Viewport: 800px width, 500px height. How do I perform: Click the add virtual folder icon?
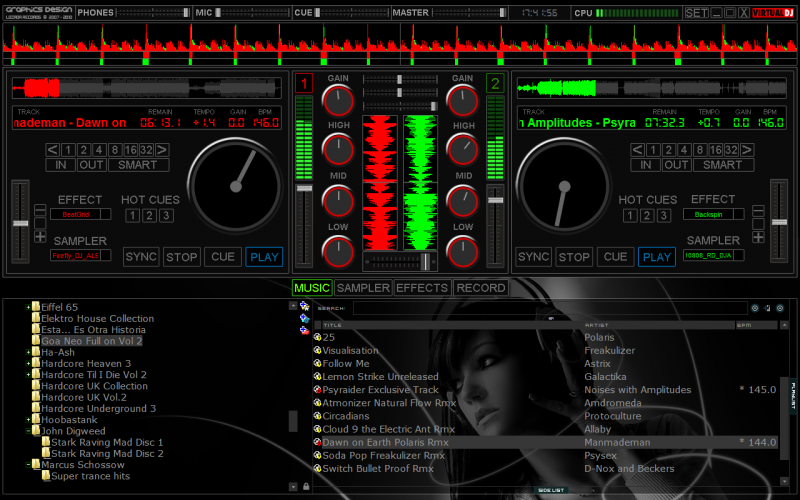point(305,318)
